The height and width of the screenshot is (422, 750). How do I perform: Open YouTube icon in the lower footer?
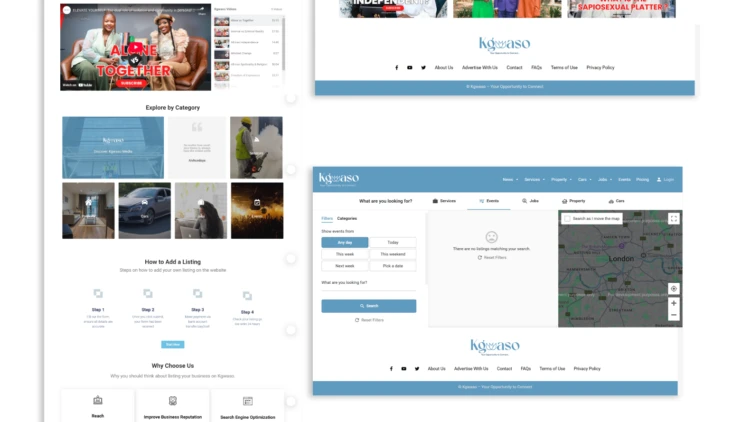(404, 368)
